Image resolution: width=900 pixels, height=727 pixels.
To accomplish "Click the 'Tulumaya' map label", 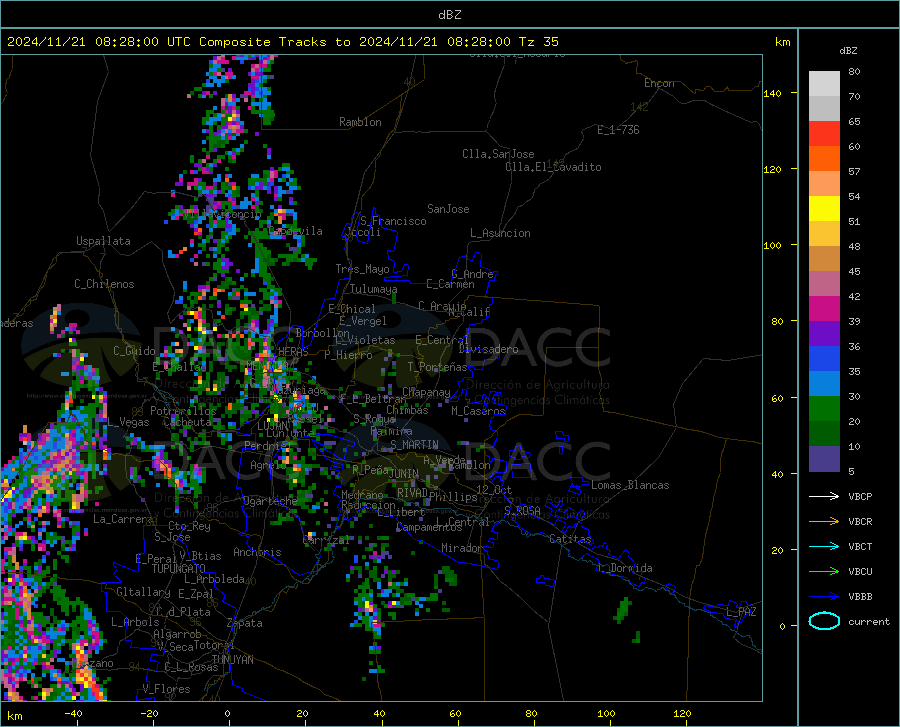I will click(x=374, y=289).
